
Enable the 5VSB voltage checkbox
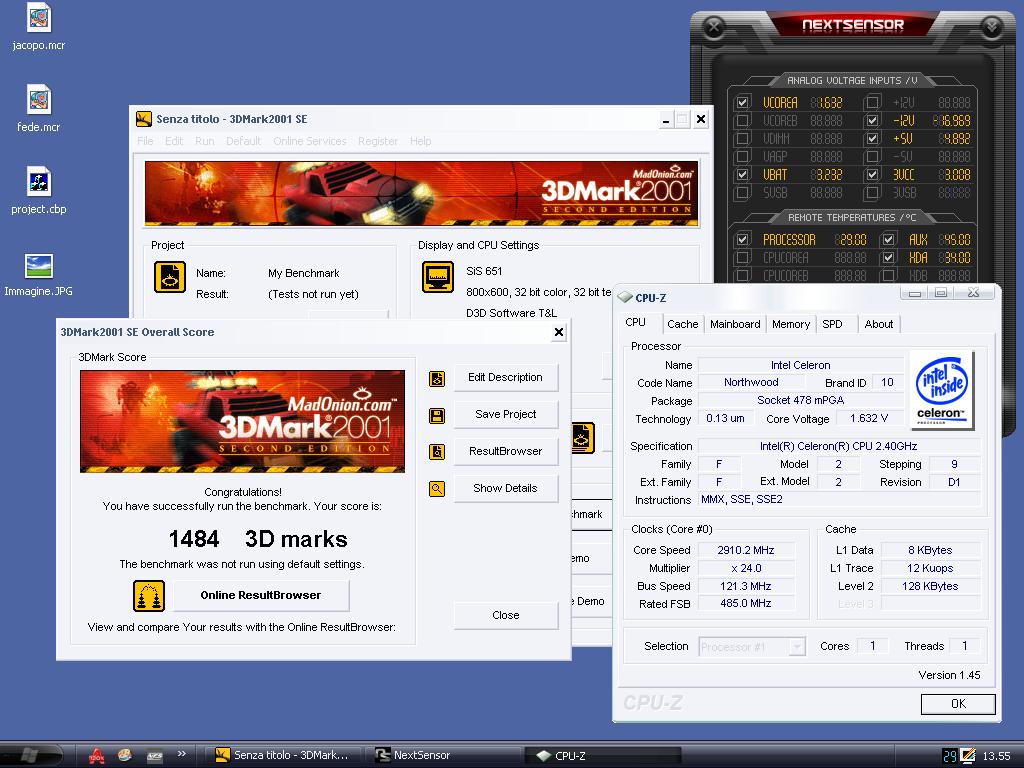pos(742,193)
